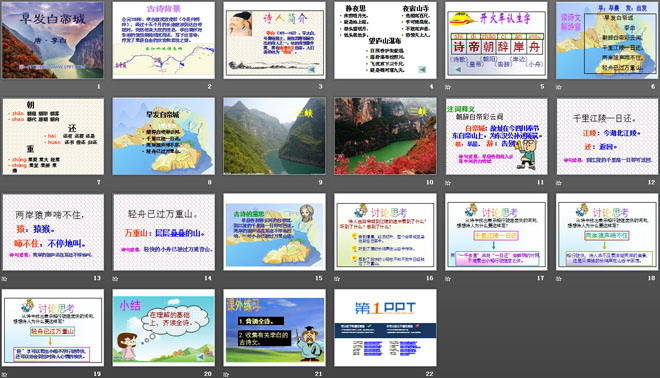Select slide 5 开火车认生字

pos(496,40)
